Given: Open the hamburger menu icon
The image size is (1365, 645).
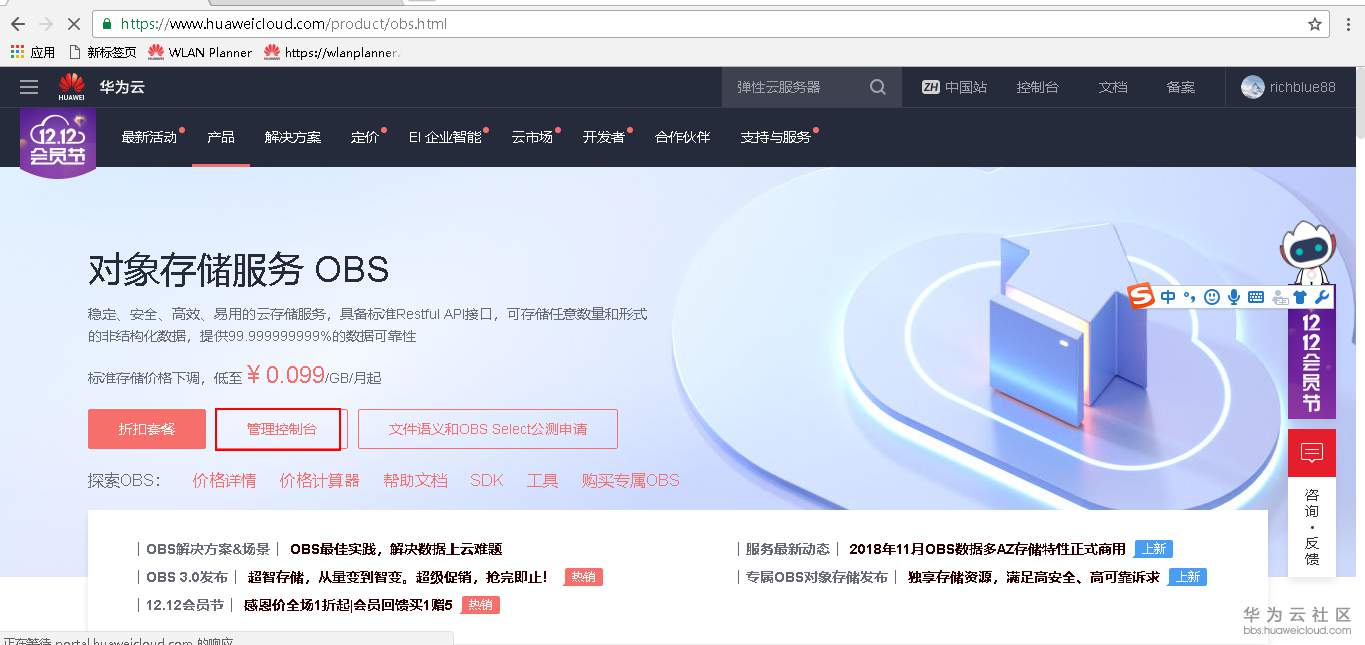Looking at the screenshot, I should point(29,87).
